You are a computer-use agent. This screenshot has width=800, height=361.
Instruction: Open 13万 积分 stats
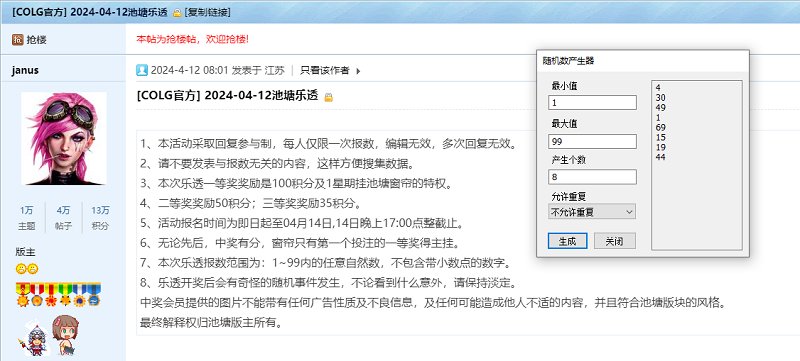pos(100,218)
